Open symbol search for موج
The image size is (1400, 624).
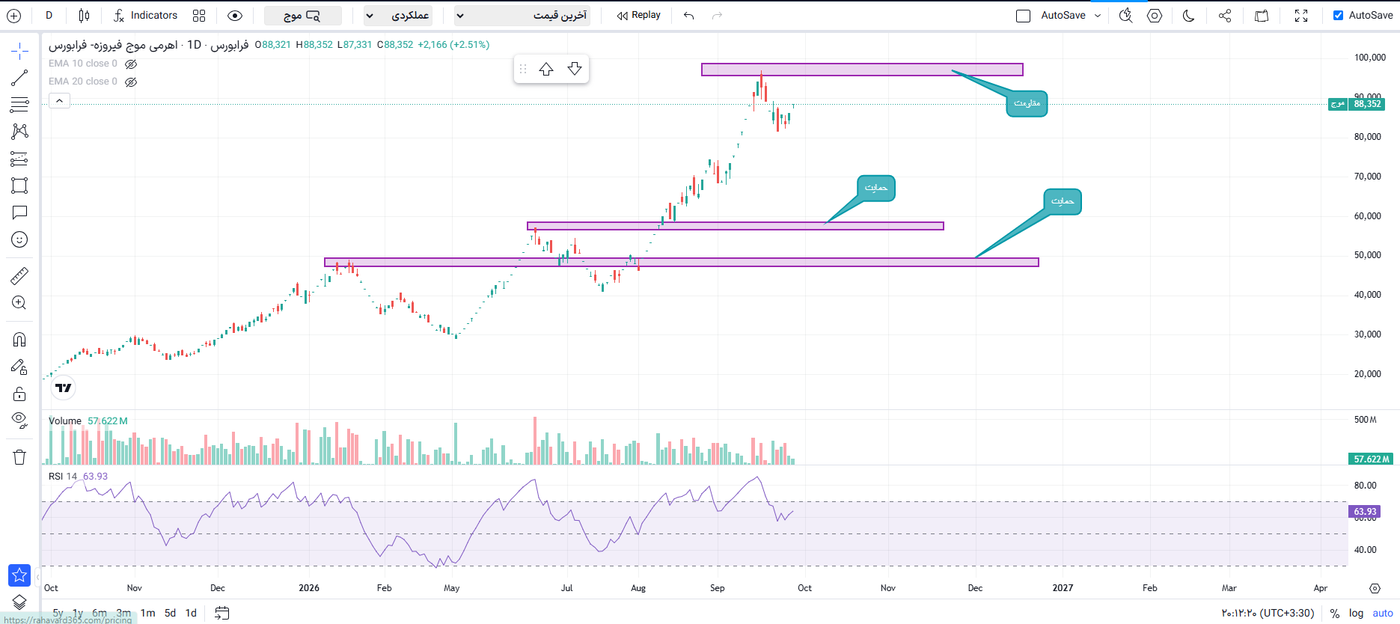pos(303,16)
